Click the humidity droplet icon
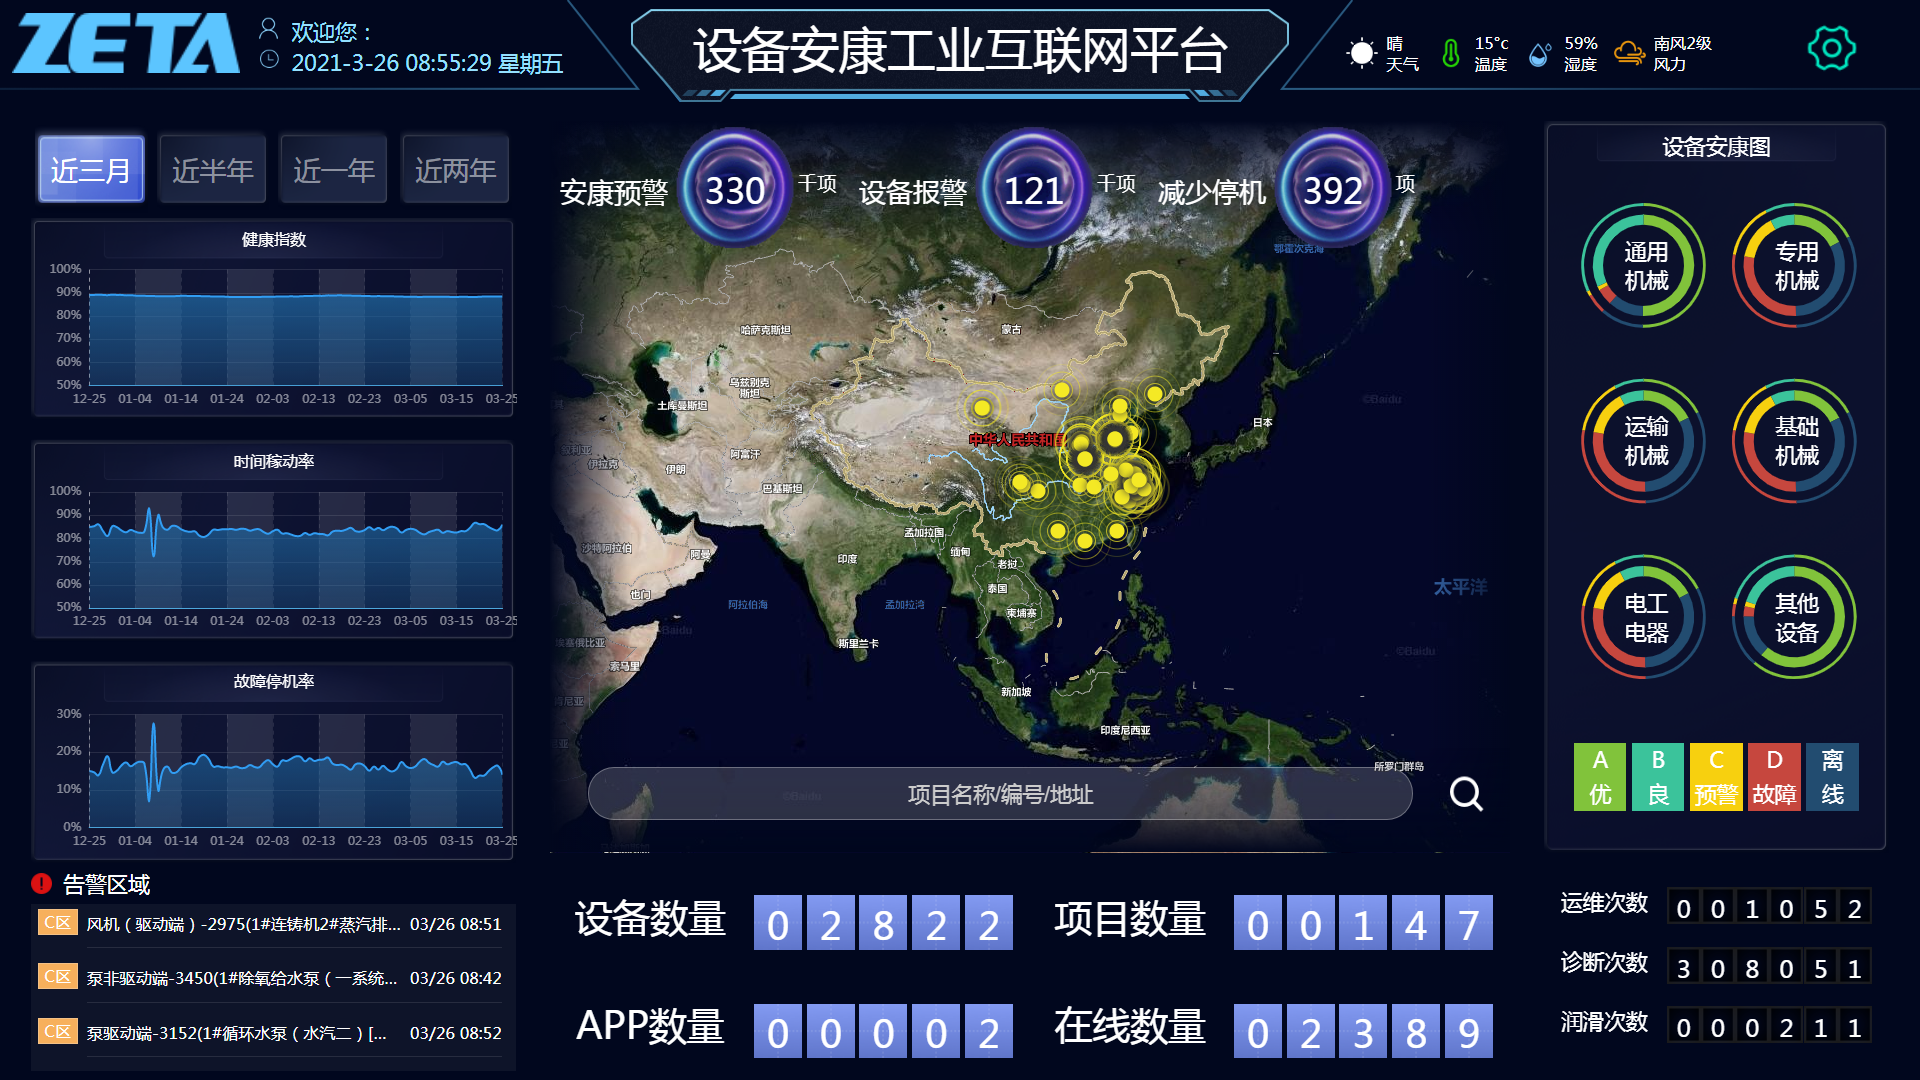This screenshot has width=1920, height=1080. pos(1540,54)
